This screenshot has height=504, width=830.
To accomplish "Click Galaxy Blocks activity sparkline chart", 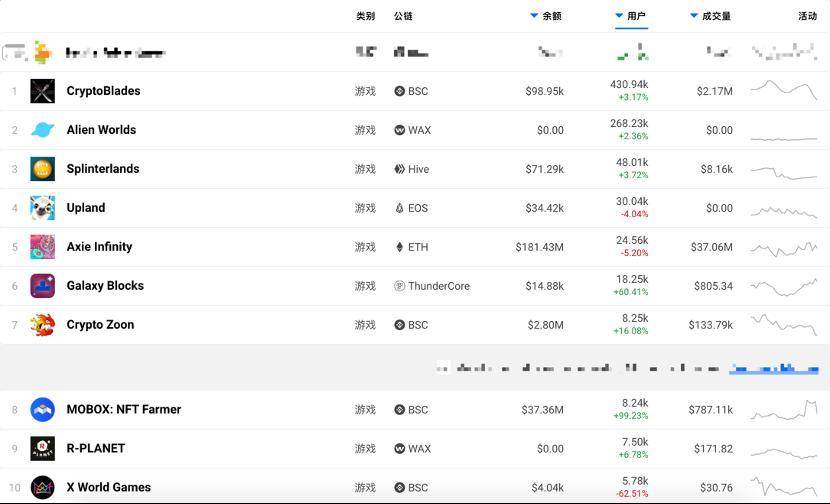I will (x=784, y=287).
